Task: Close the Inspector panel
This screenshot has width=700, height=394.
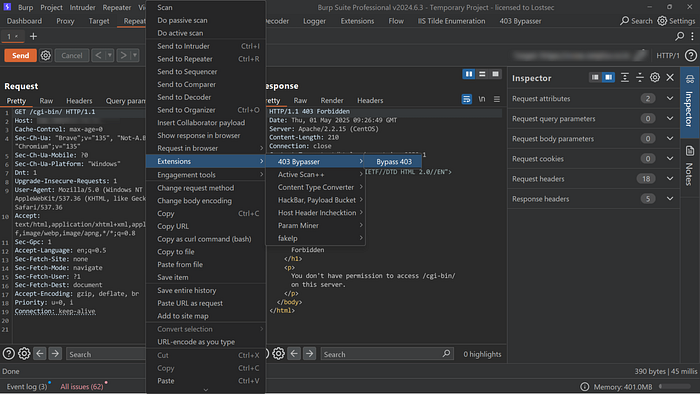Action: [x=670, y=78]
